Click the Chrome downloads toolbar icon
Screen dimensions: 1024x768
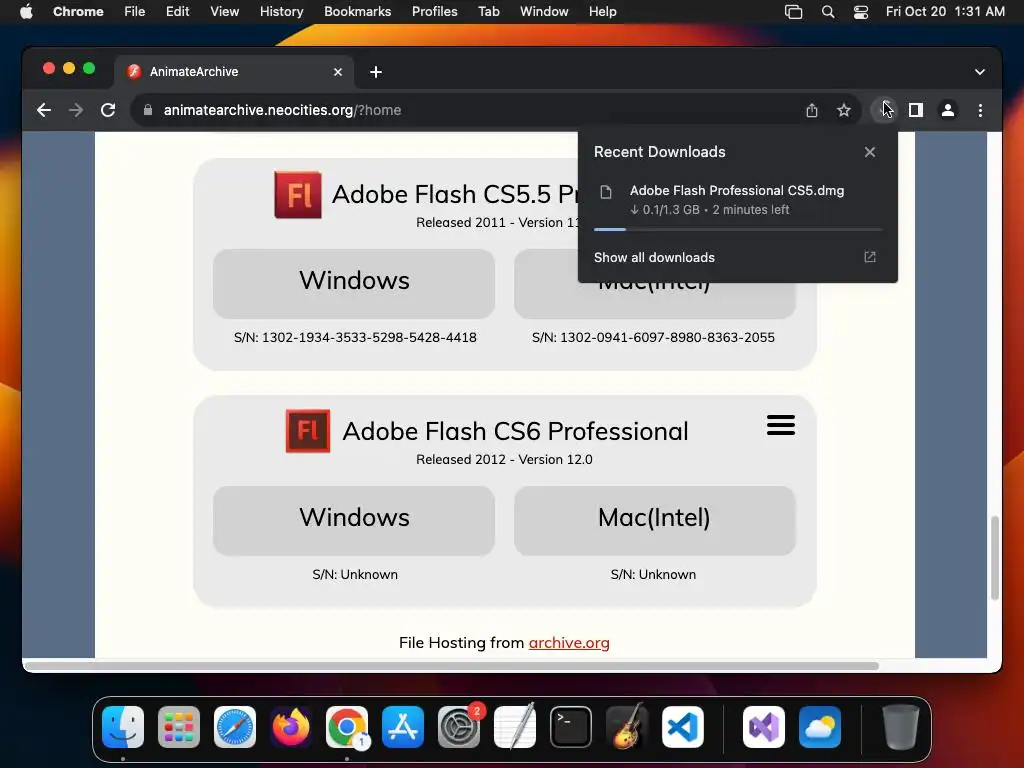point(884,110)
